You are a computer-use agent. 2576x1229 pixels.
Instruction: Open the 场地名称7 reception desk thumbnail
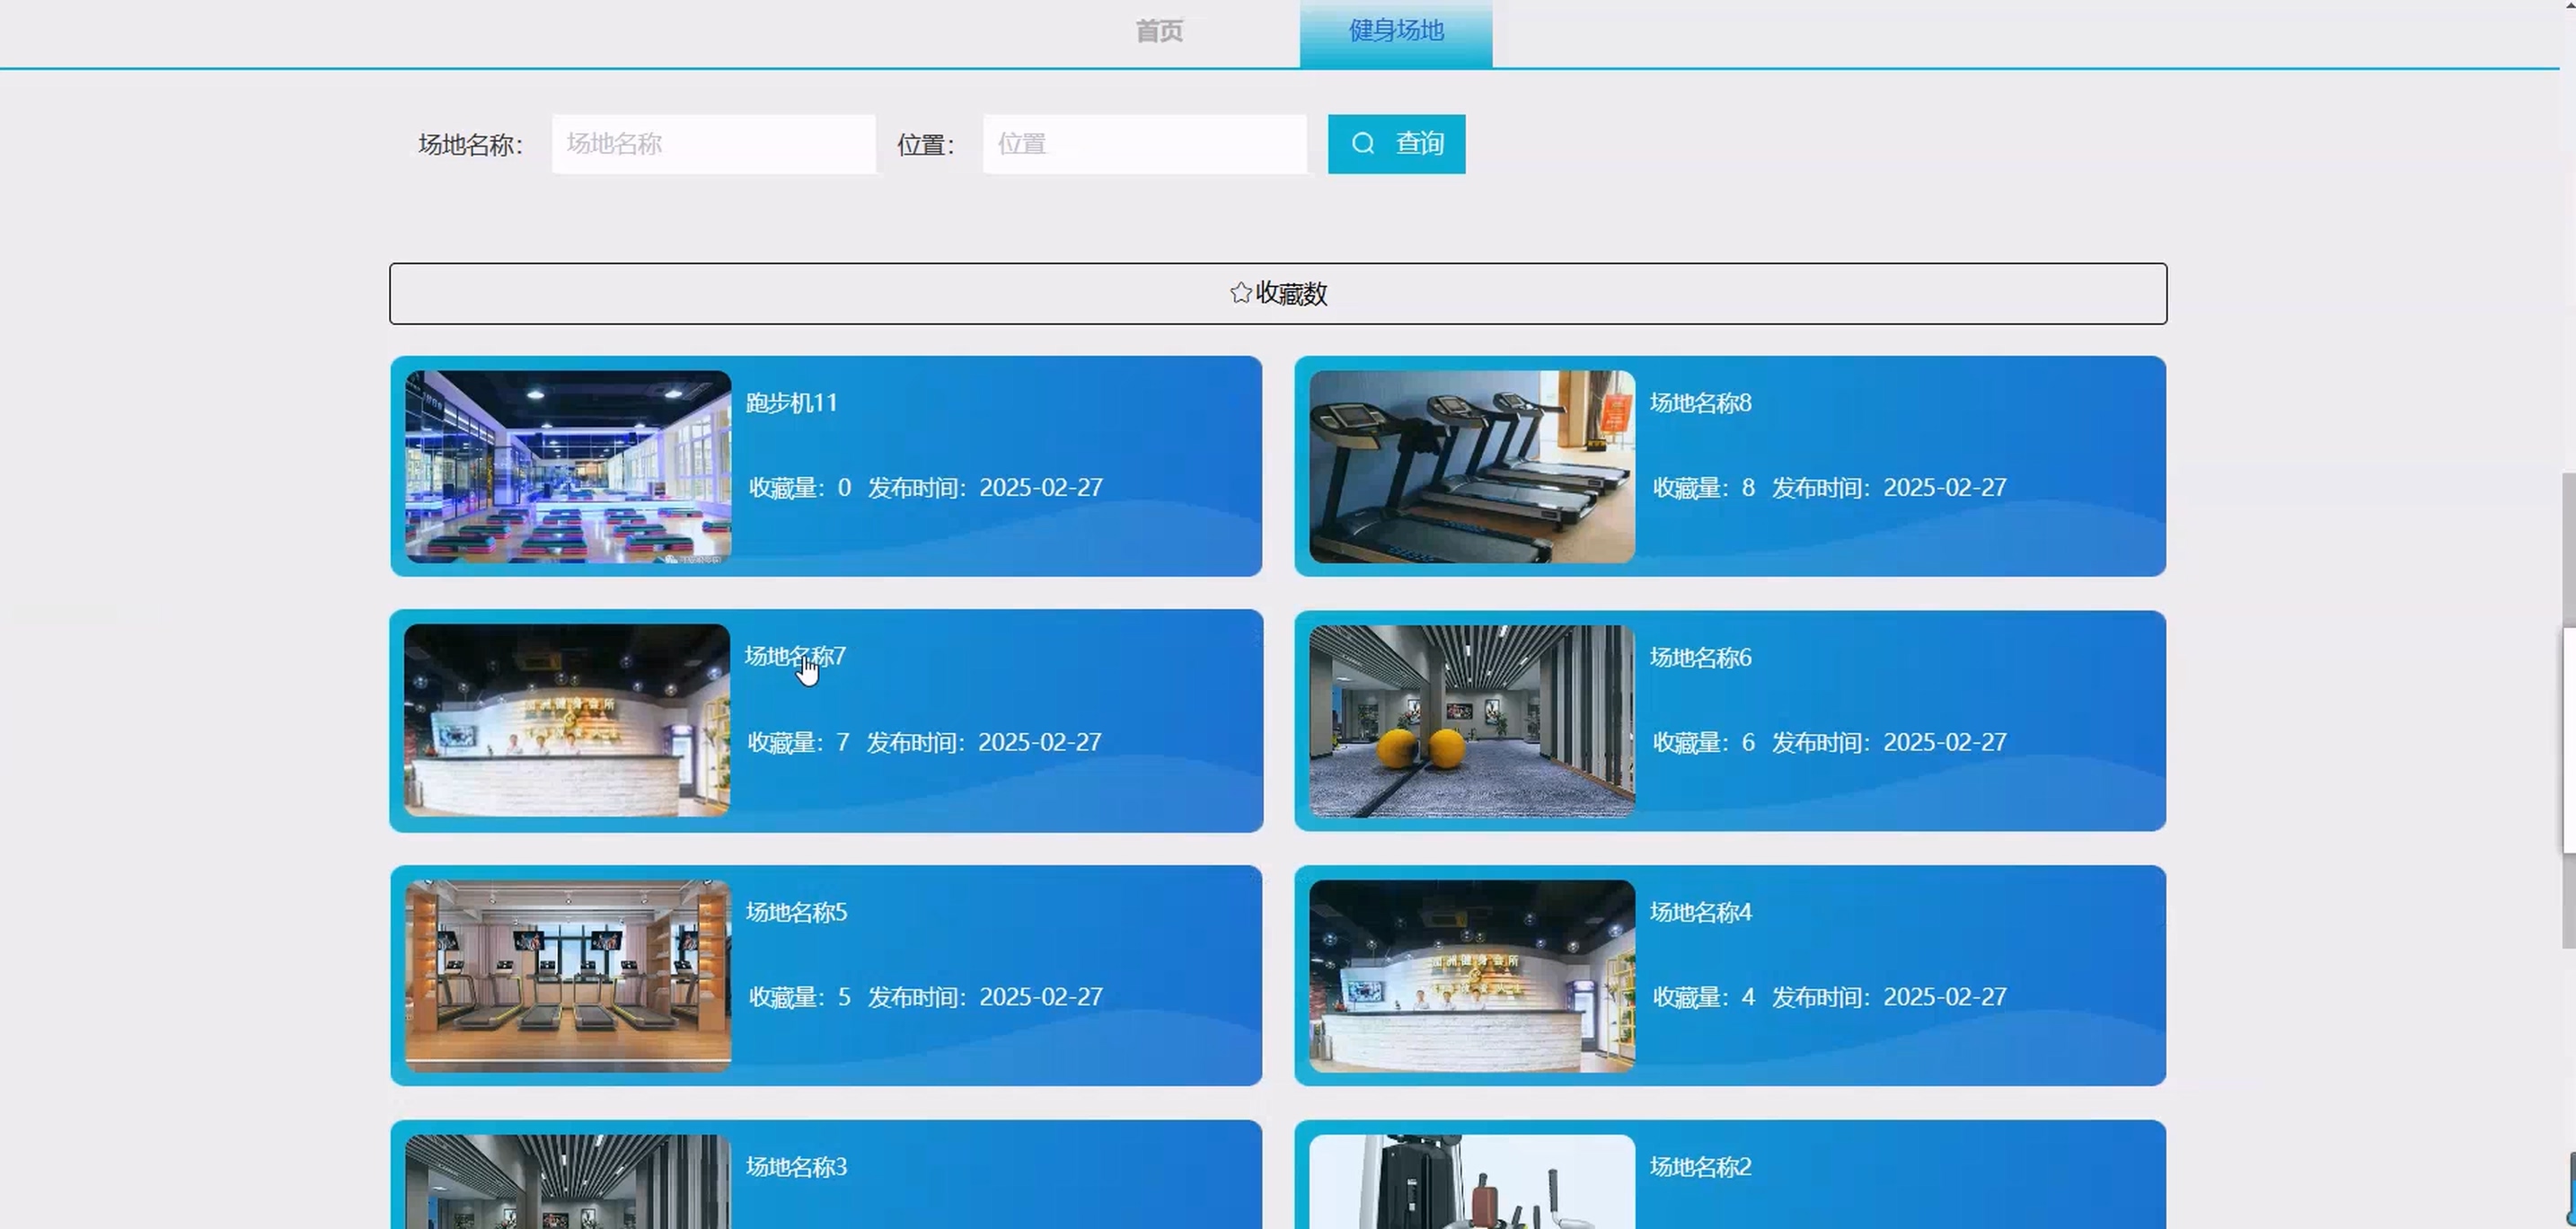click(567, 721)
